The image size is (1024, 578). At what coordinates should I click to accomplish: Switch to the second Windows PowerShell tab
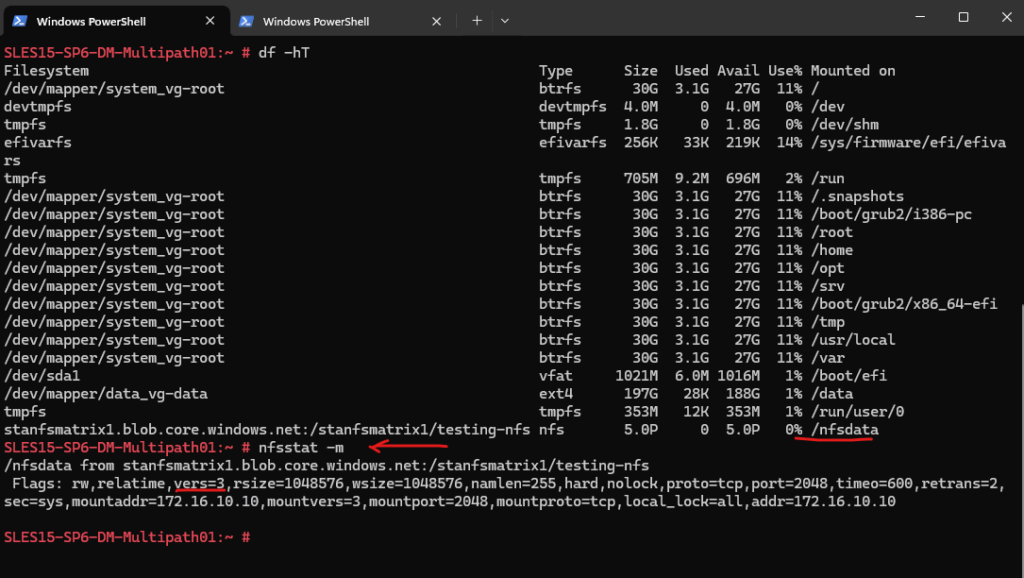(341, 21)
